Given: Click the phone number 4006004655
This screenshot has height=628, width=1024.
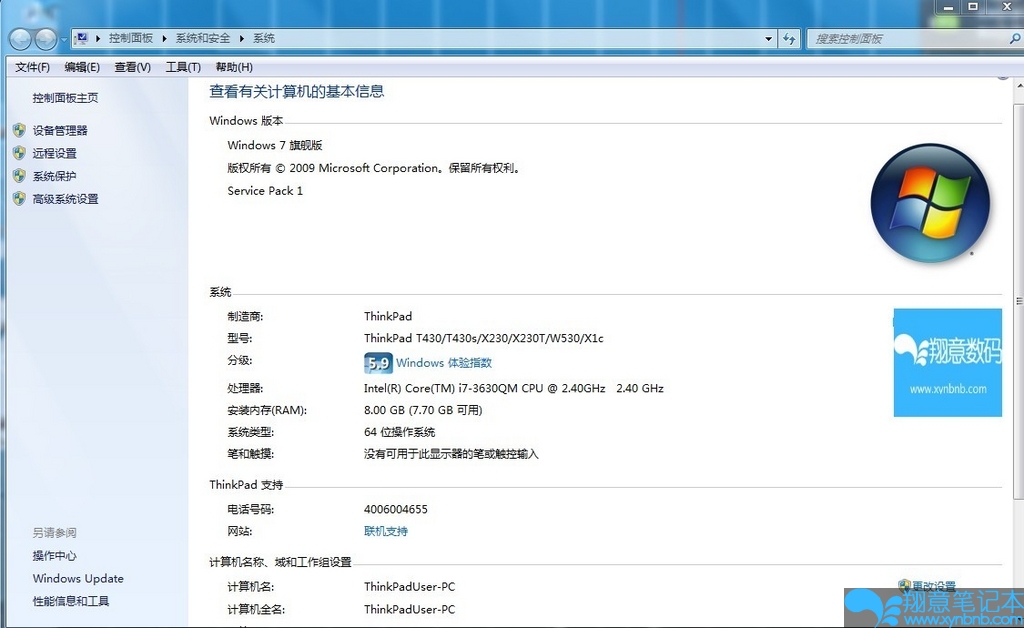Looking at the screenshot, I should (x=396, y=509).
